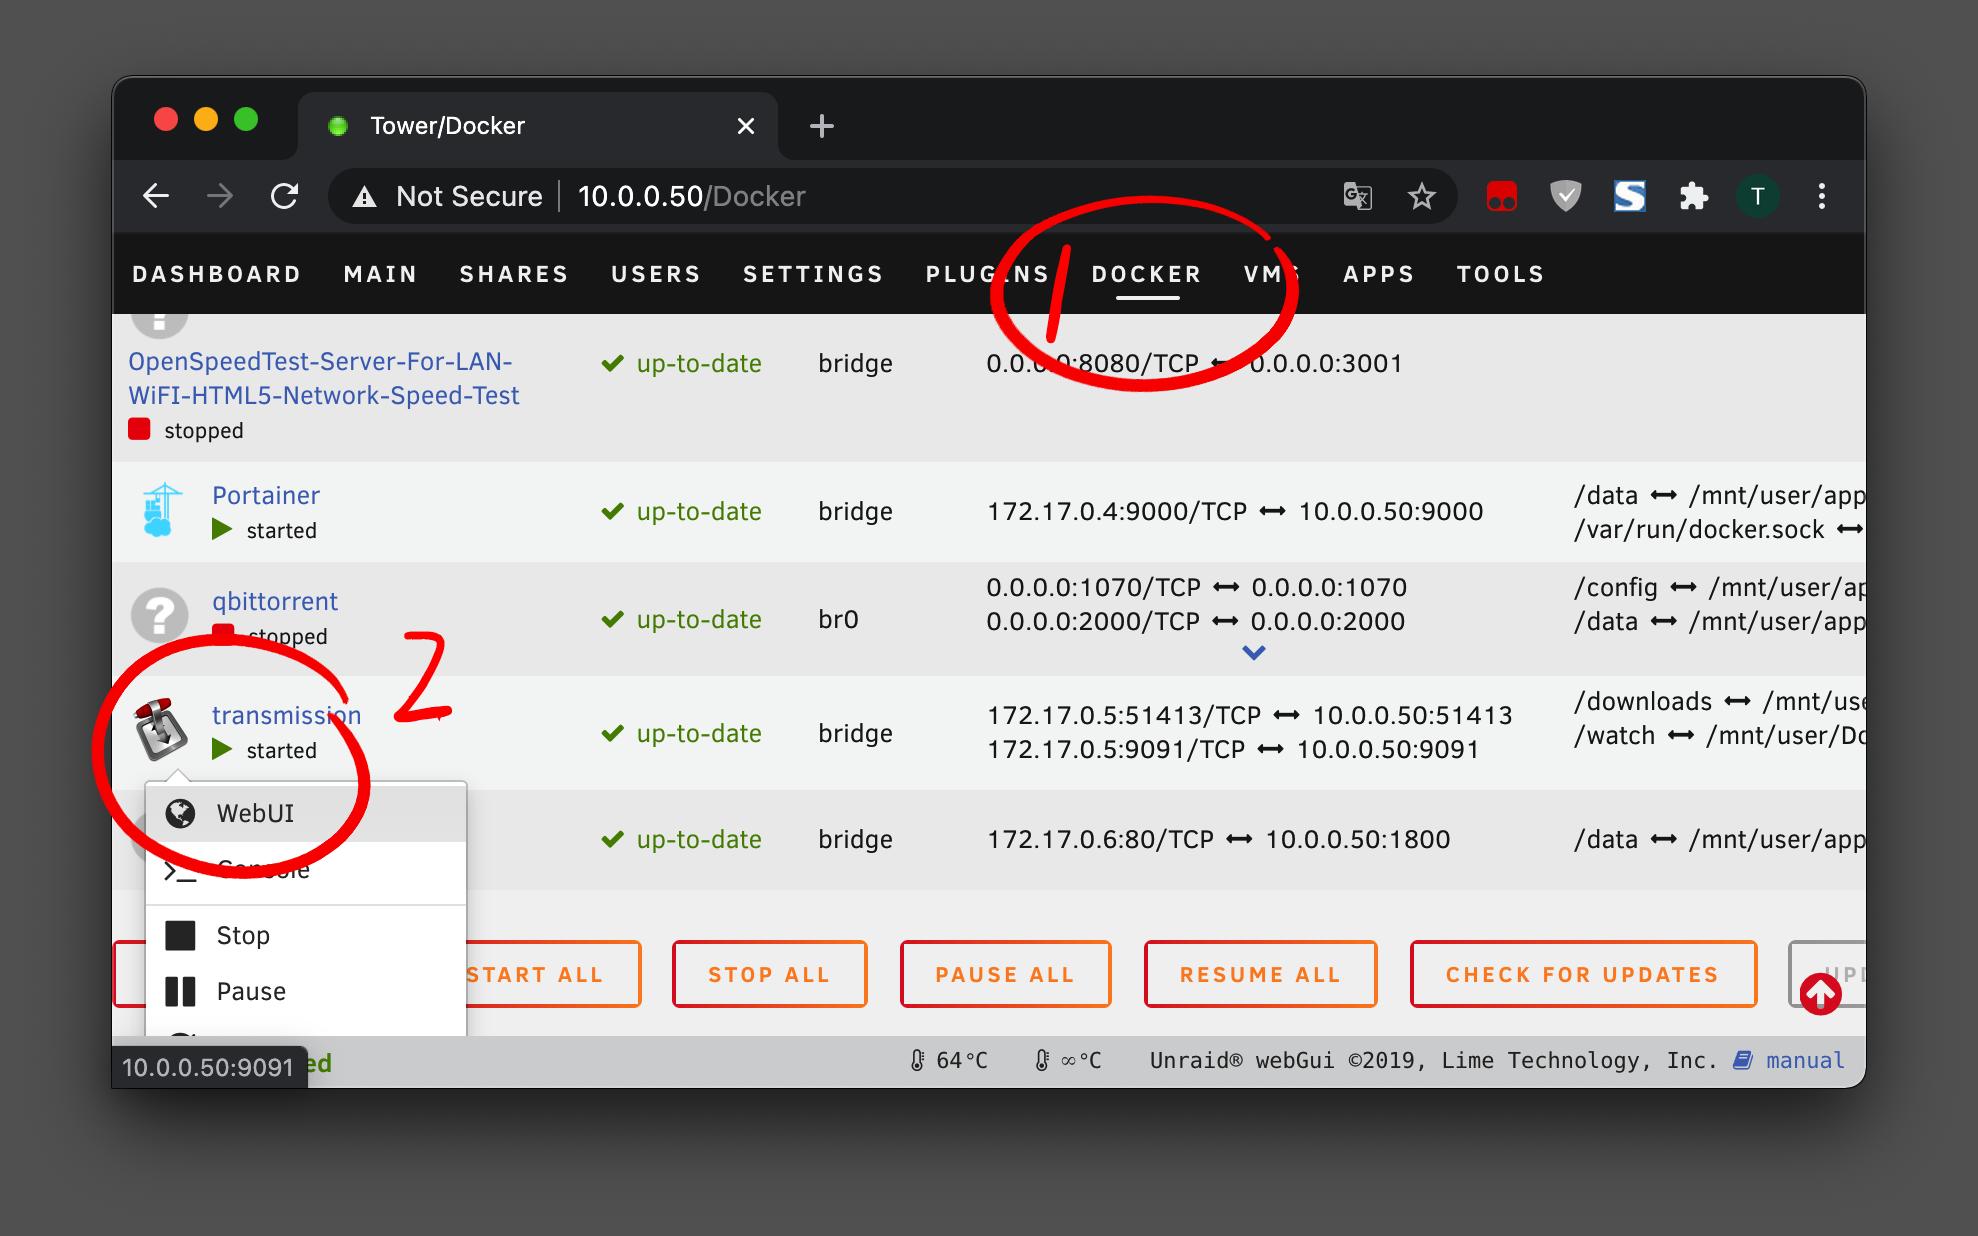Click qbittorrent question-mark icon

(x=160, y=614)
